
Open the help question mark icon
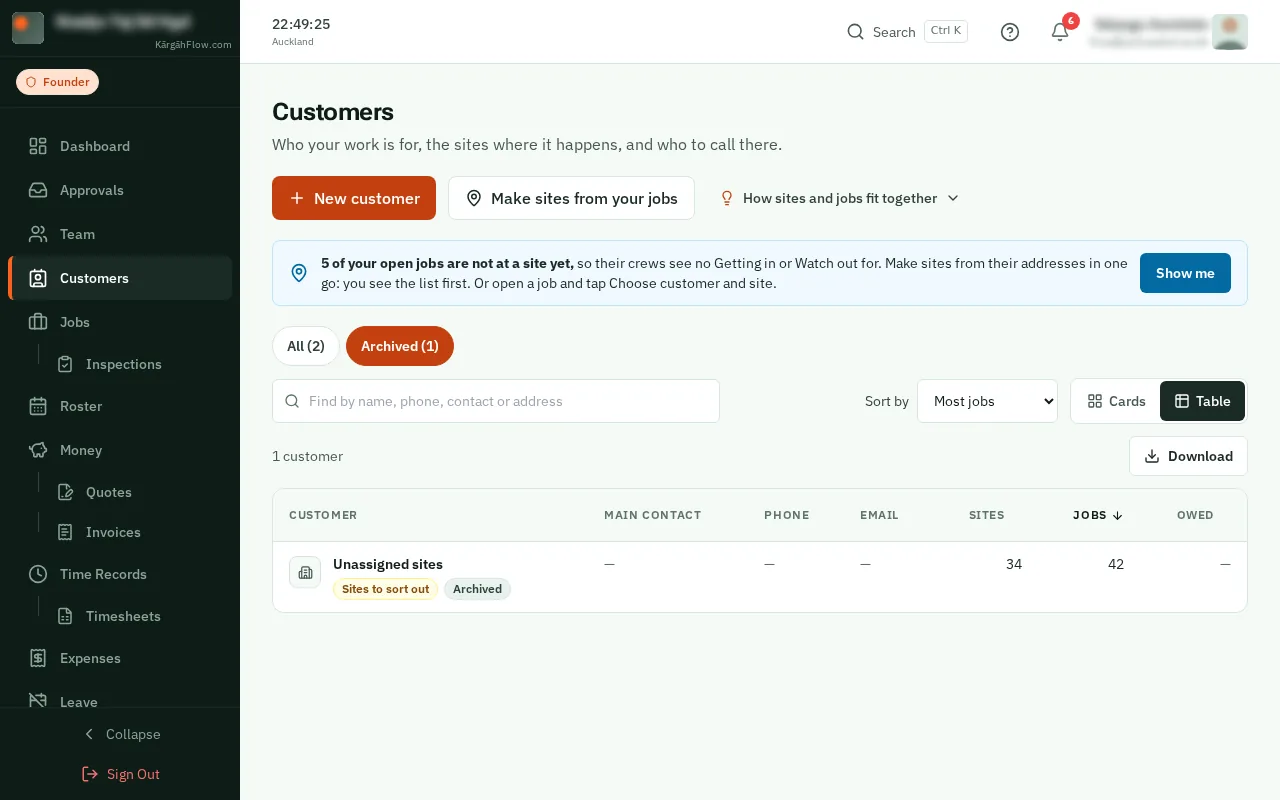tap(1010, 32)
